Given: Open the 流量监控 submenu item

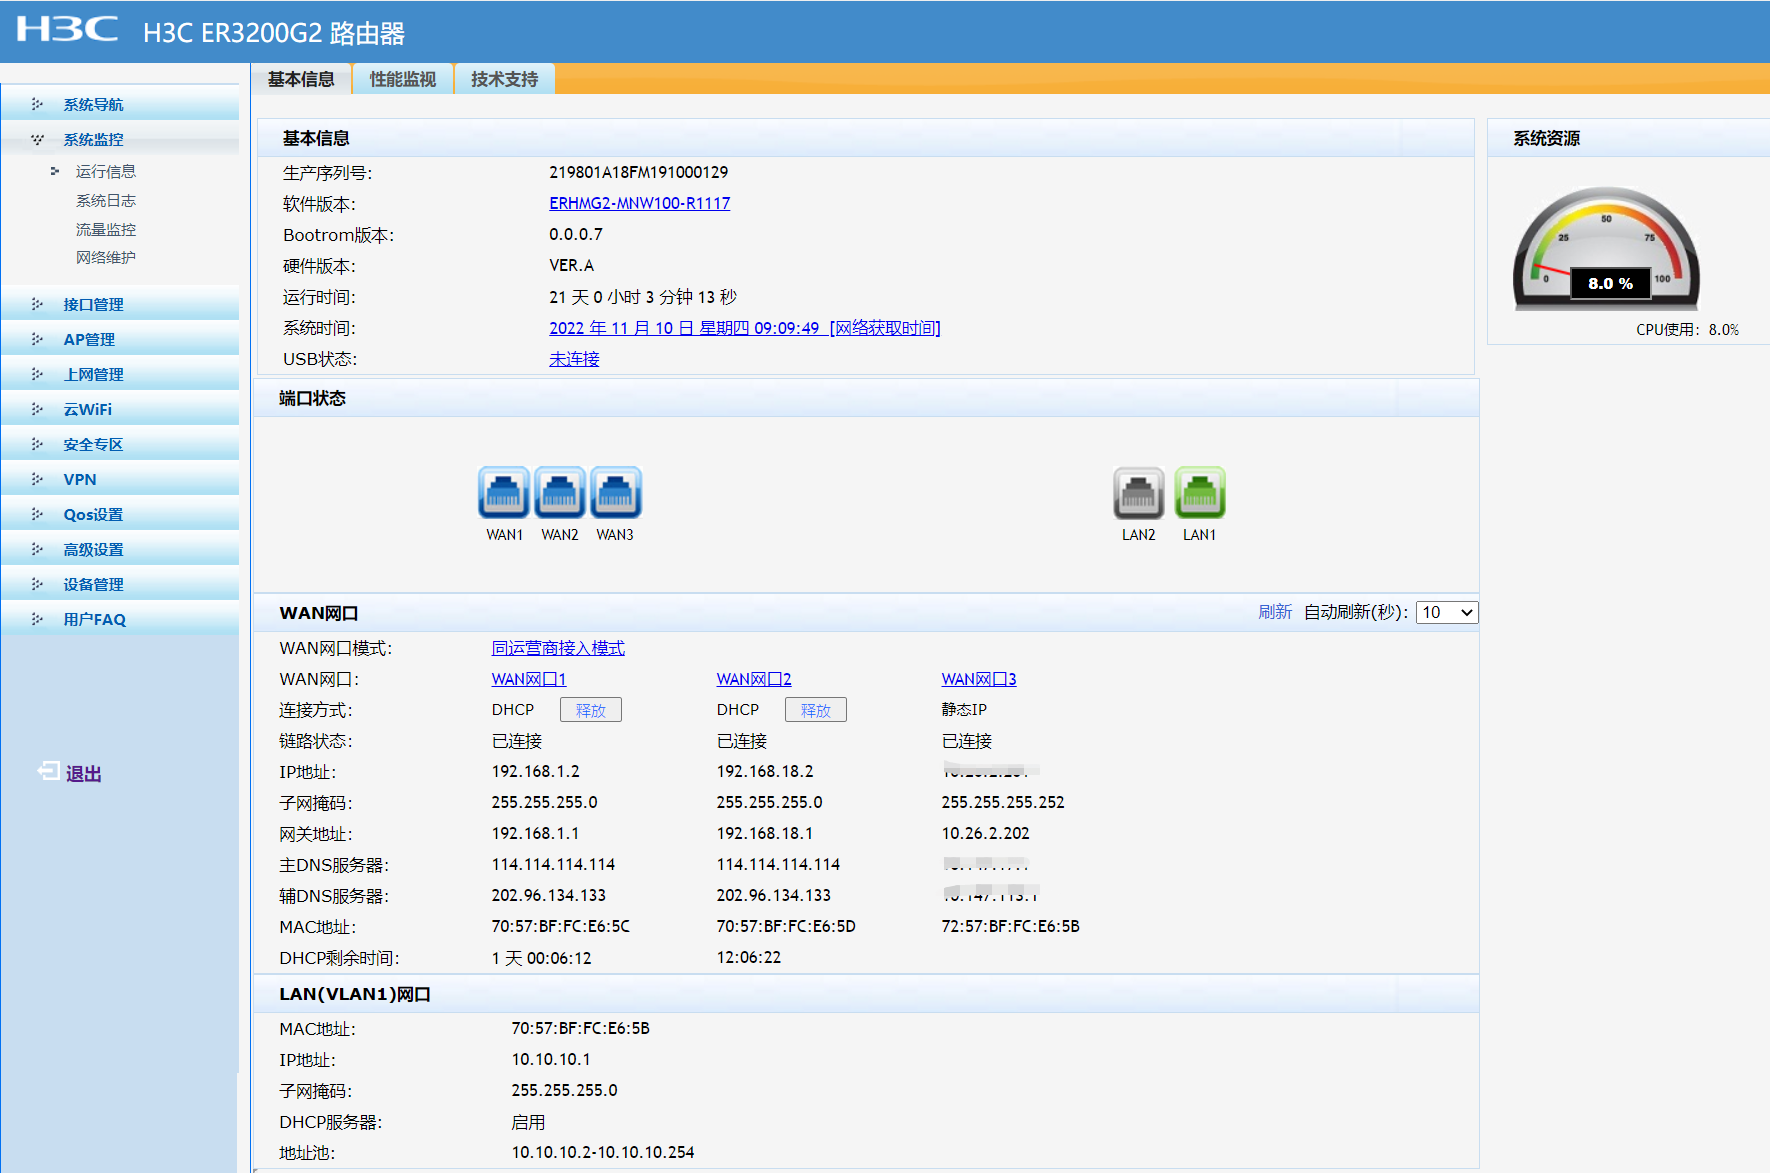Looking at the screenshot, I should [106, 229].
